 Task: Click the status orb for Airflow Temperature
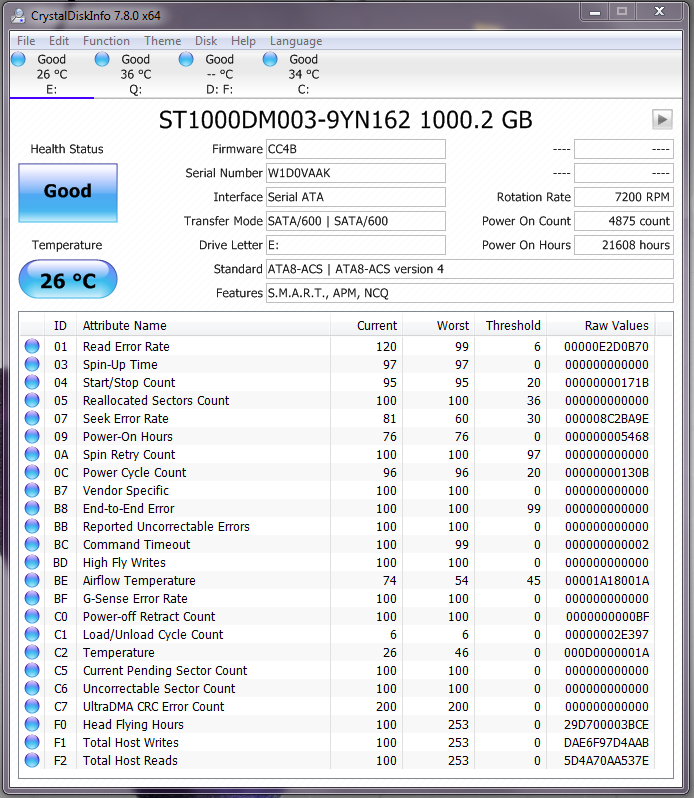coord(32,580)
